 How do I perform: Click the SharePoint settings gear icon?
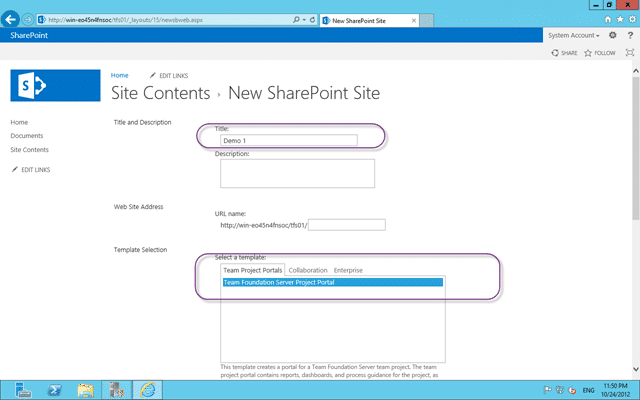[612, 36]
